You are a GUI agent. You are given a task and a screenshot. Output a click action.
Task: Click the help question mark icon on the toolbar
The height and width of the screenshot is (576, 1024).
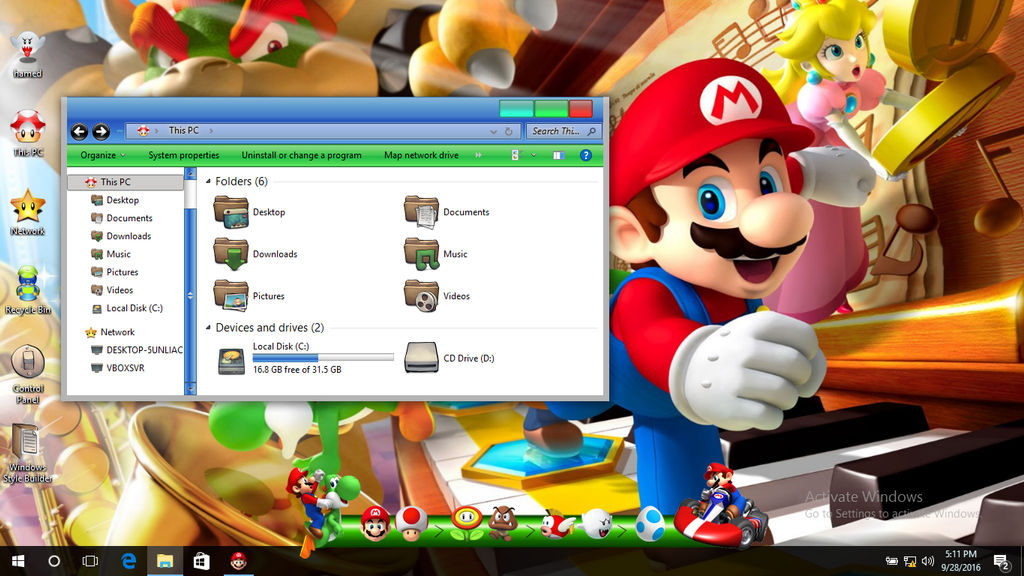coord(586,155)
